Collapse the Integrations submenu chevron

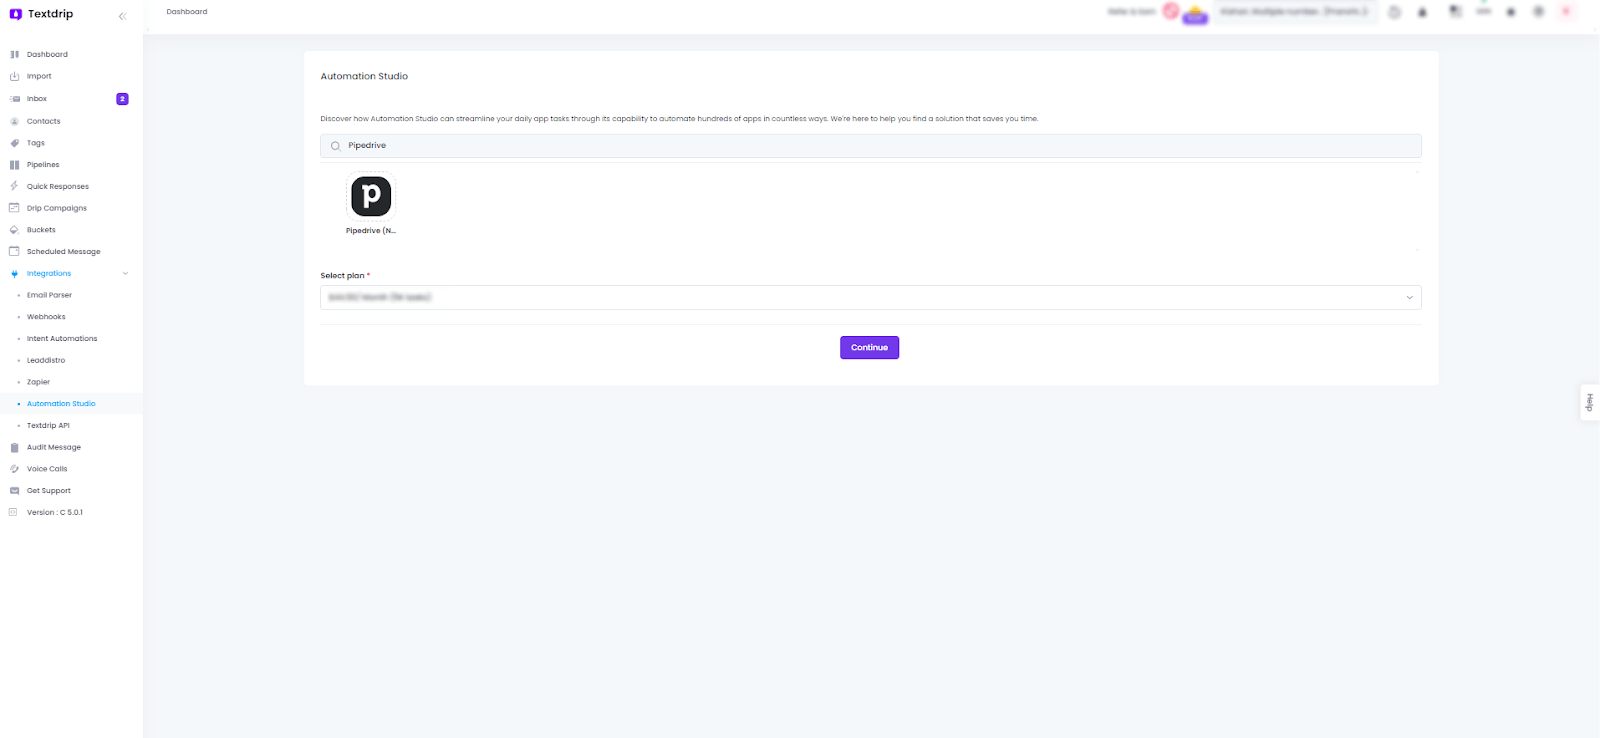(x=125, y=274)
